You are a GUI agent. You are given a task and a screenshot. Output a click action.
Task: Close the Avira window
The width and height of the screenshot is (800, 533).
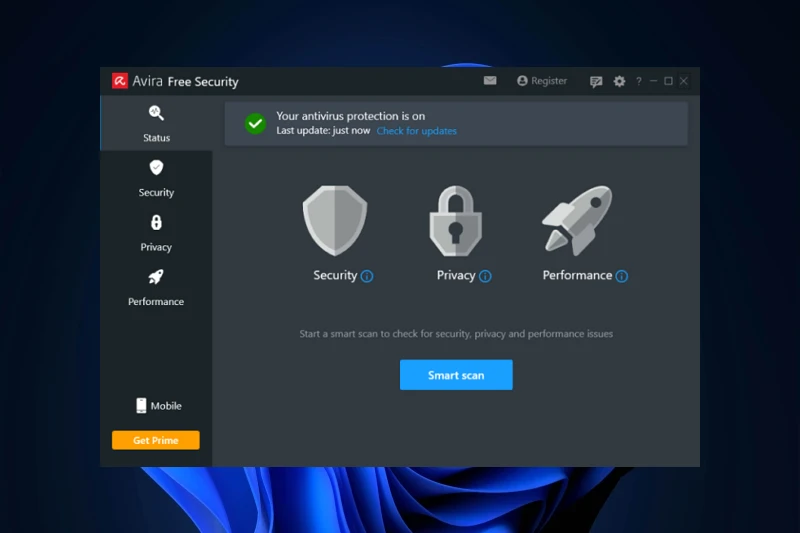pyautogui.click(x=684, y=81)
